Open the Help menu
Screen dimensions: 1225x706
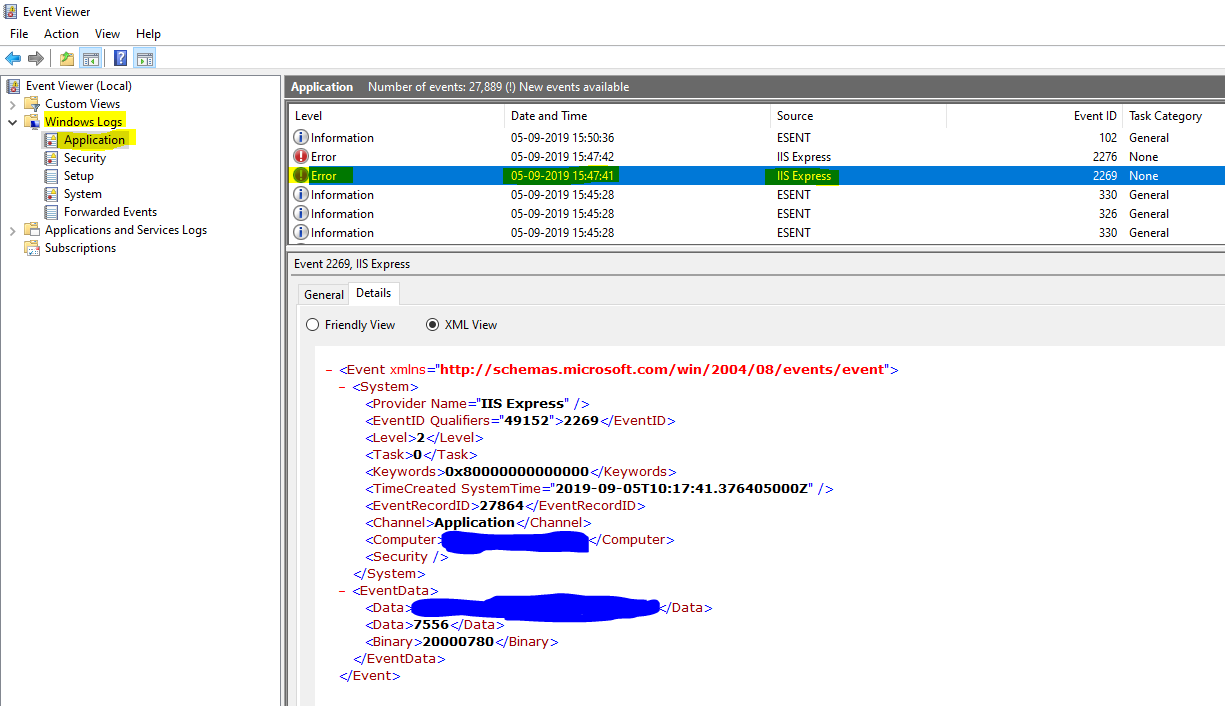coord(148,34)
